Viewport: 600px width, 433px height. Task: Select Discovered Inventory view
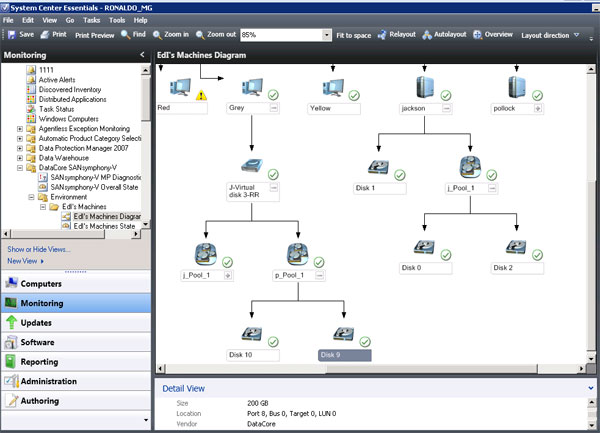click(x=70, y=90)
